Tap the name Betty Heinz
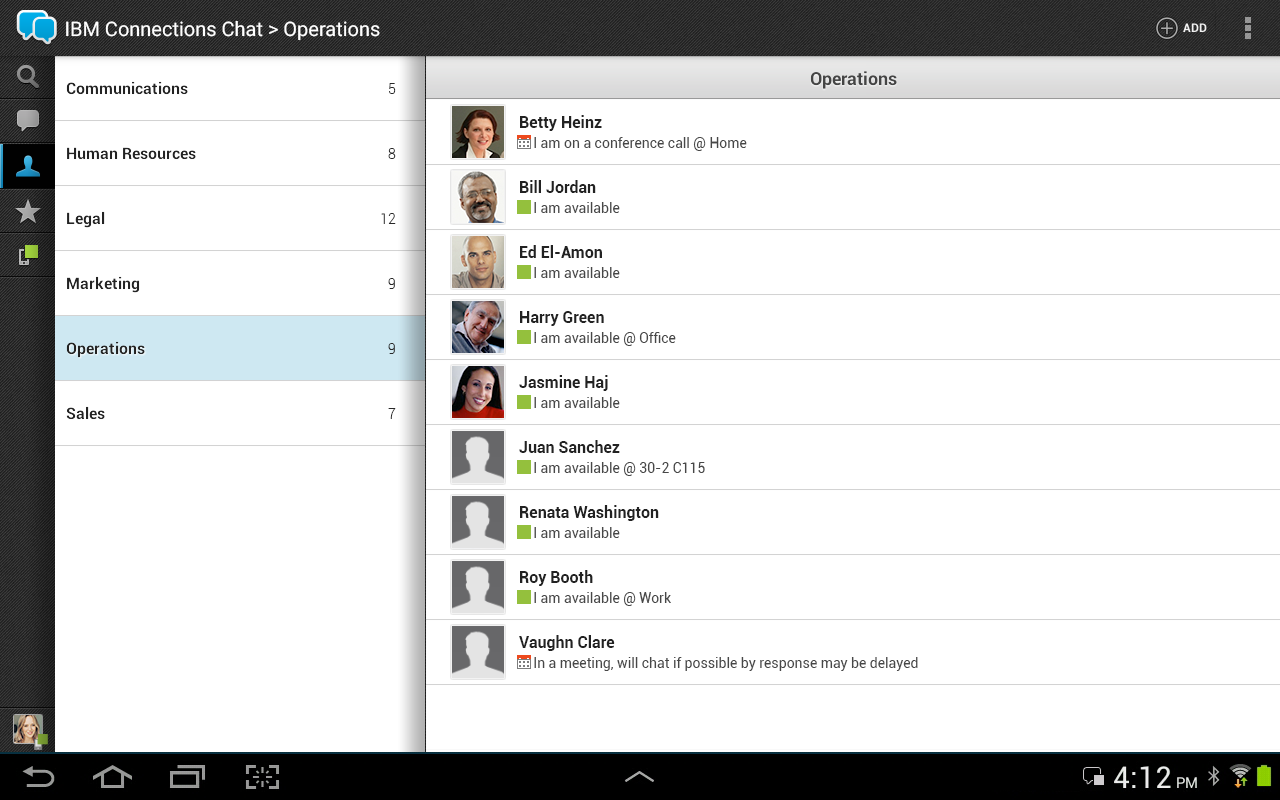The width and height of the screenshot is (1280, 800). tap(560, 122)
